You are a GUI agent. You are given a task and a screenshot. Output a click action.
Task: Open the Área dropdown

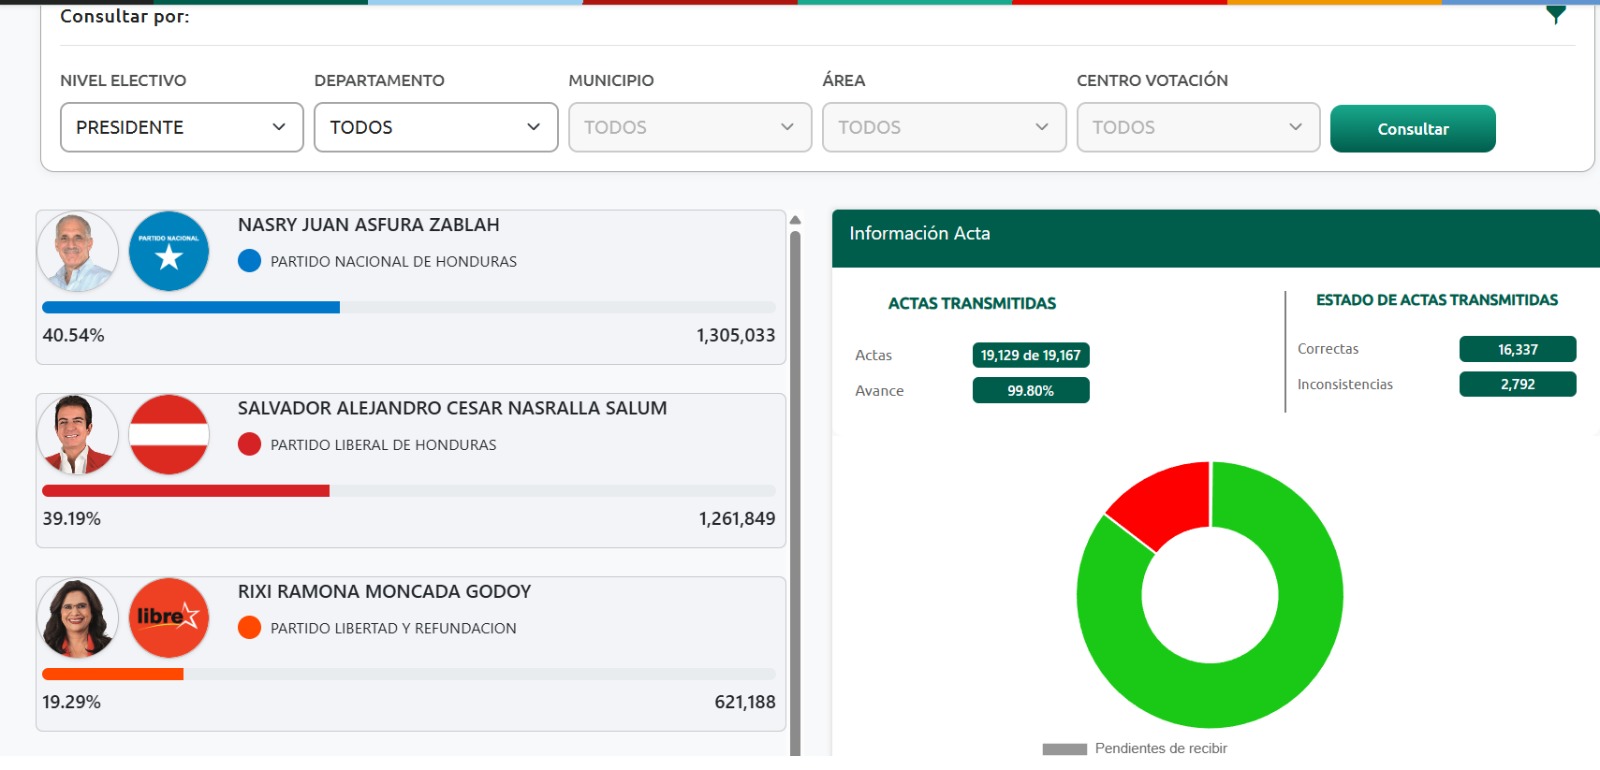pyautogui.click(x=944, y=127)
